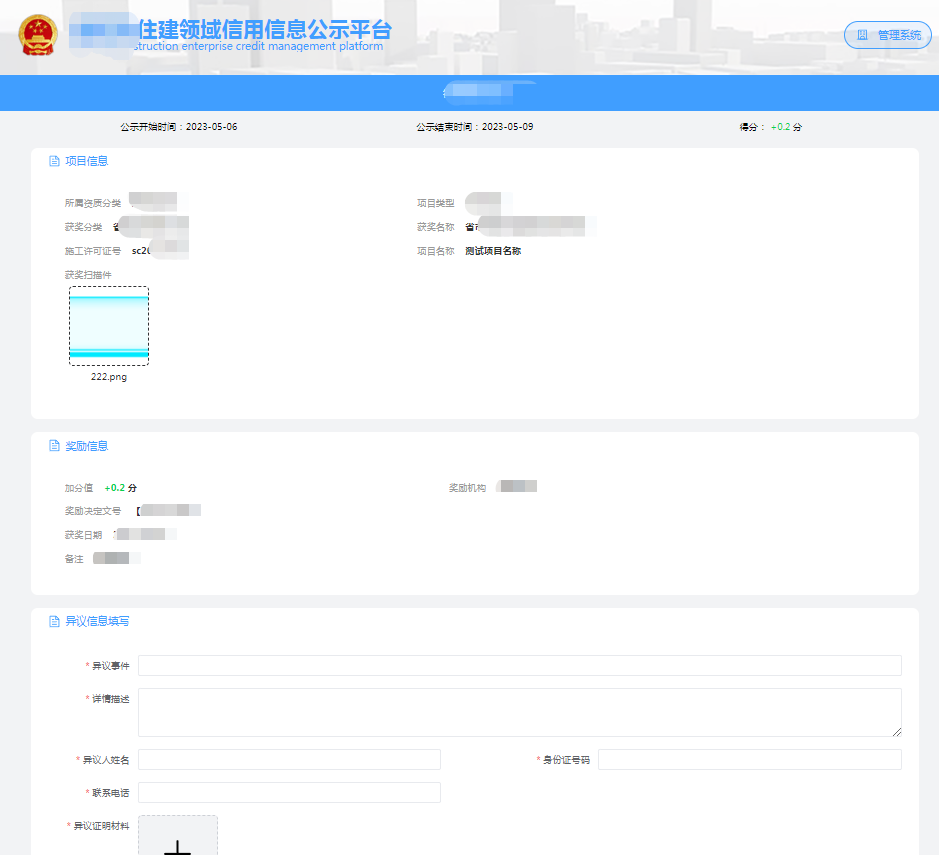Click the national emblem logo
The image size is (939, 855).
[x=39, y=35]
